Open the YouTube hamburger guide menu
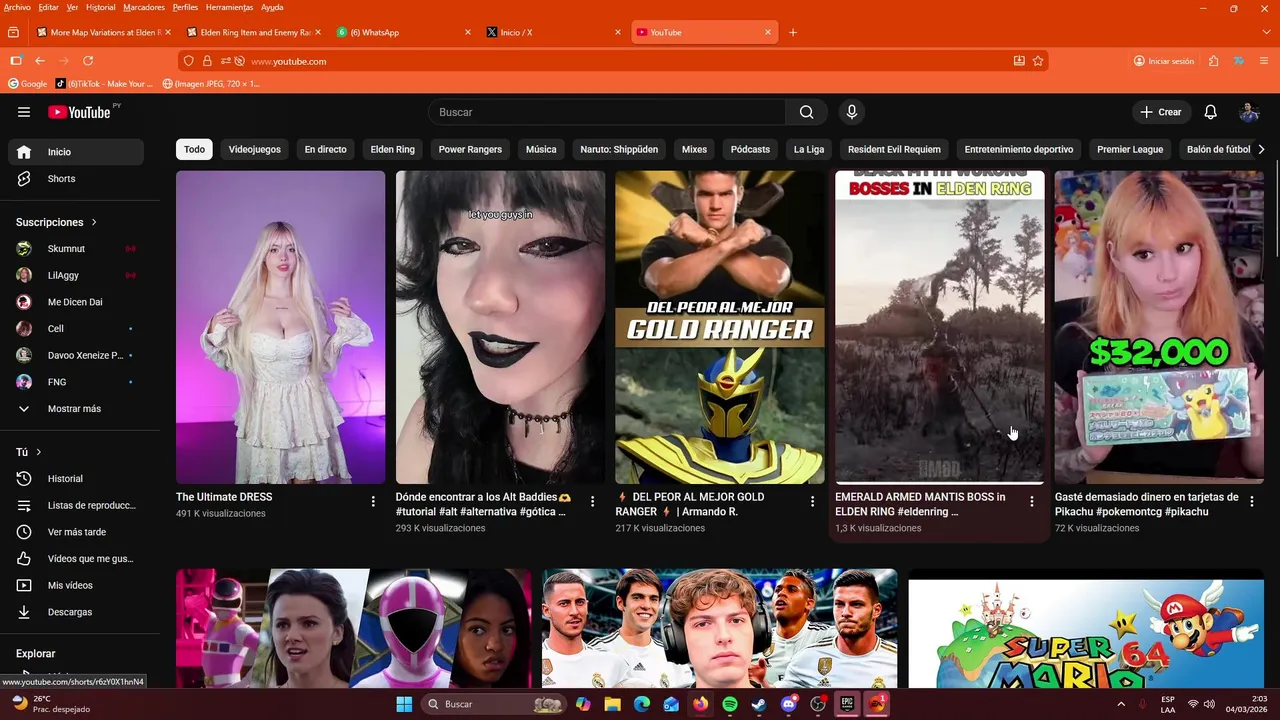1280x720 pixels. coord(24,112)
